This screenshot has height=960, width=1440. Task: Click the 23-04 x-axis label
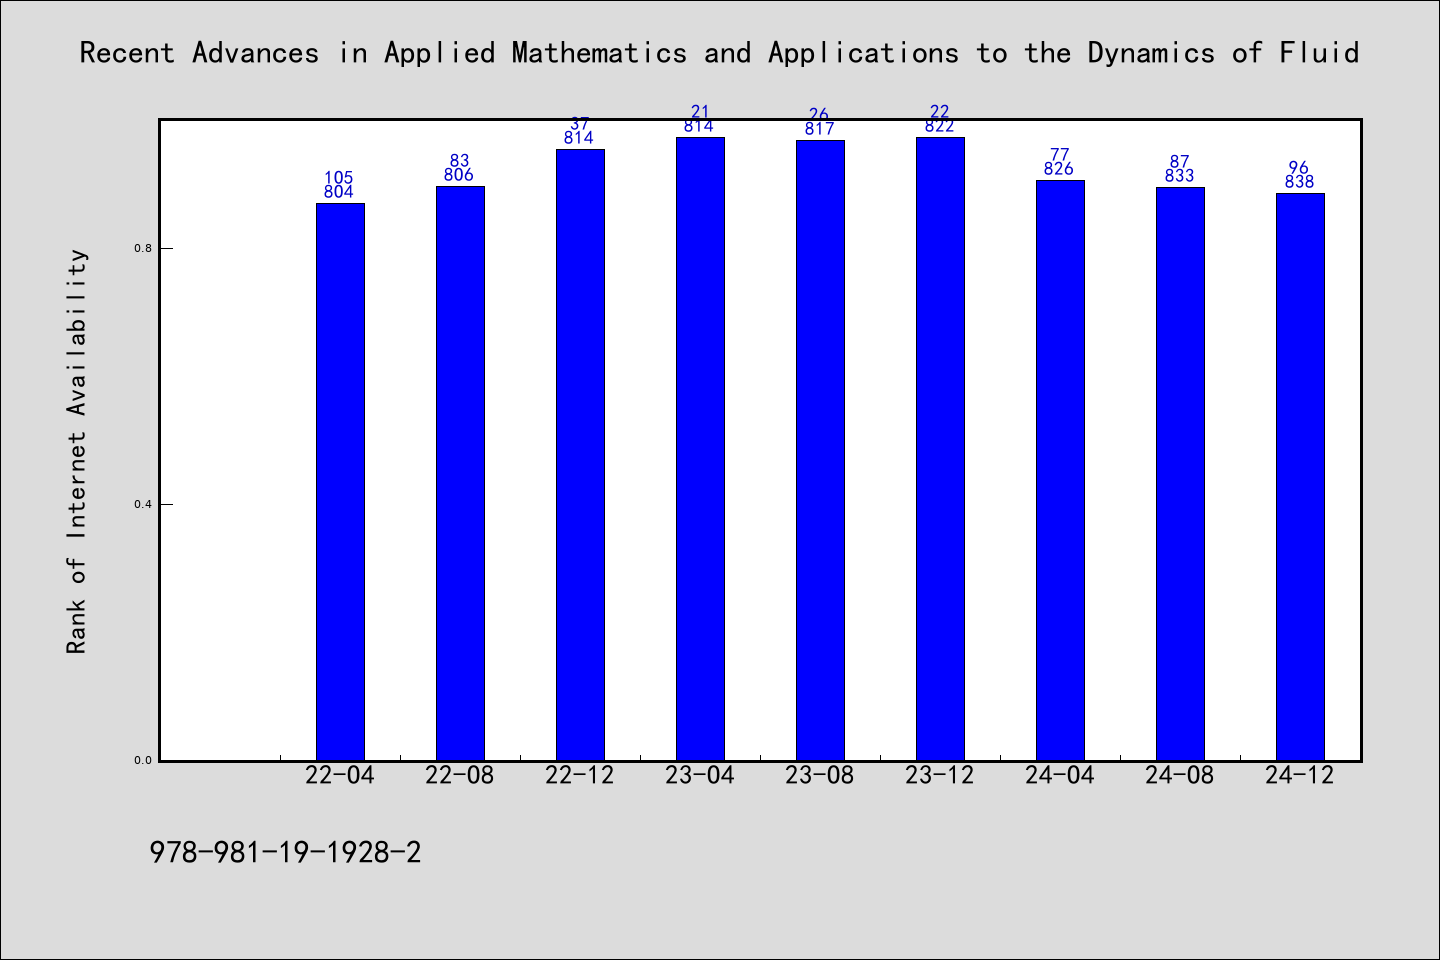pyautogui.click(x=700, y=775)
